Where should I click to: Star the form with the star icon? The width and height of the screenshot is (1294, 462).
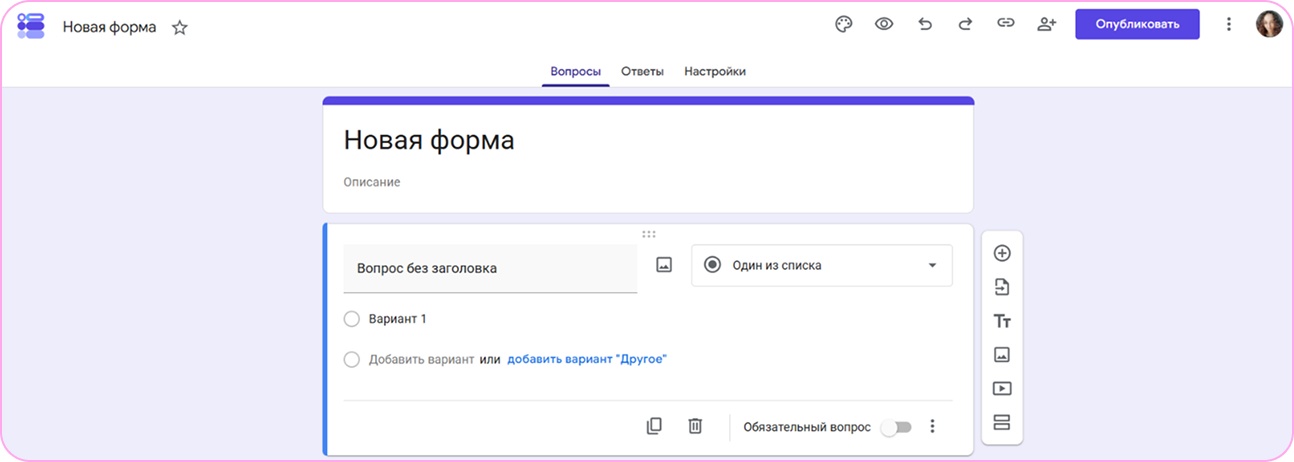[x=180, y=27]
